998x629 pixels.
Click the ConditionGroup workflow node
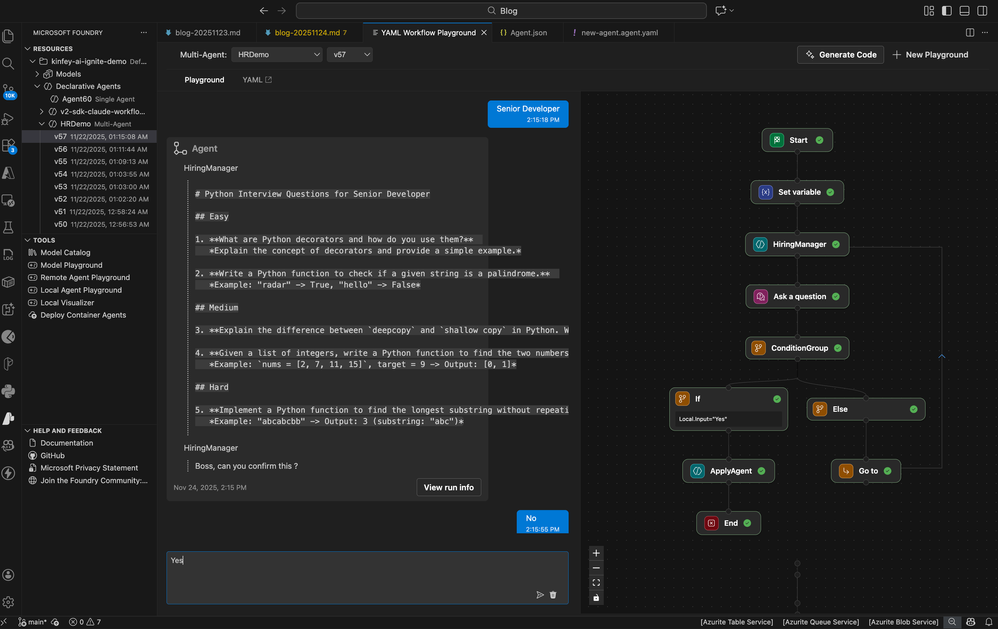click(797, 348)
